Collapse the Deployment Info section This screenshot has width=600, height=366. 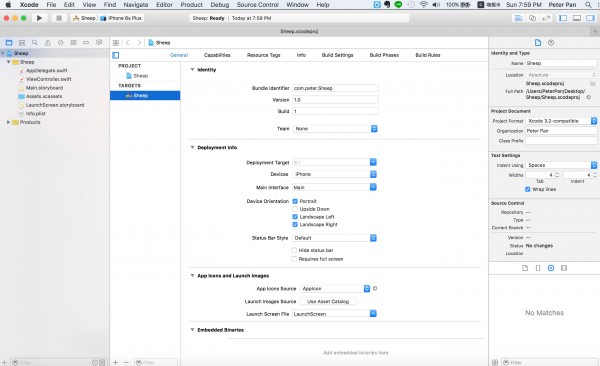pyautogui.click(x=192, y=147)
